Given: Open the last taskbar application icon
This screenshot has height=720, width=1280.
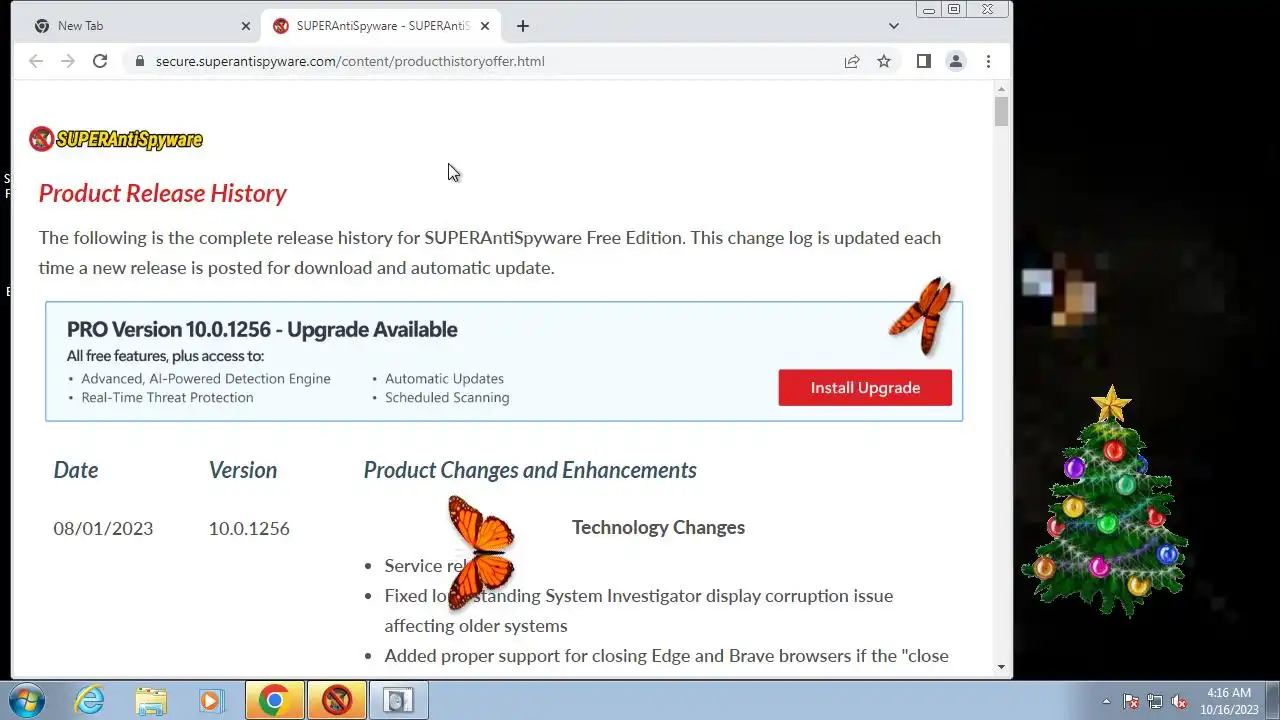Looking at the screenshot, I should coord(399,700).
